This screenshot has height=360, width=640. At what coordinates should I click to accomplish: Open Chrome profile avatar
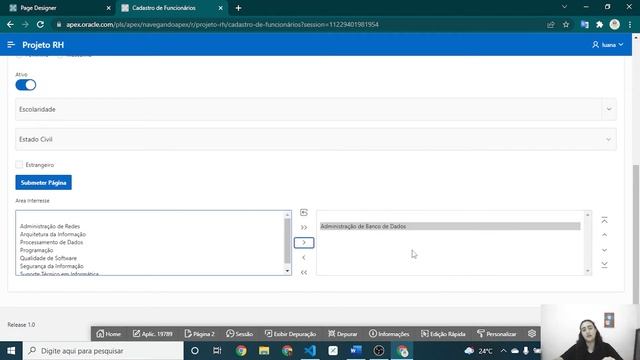click(615, 24)
